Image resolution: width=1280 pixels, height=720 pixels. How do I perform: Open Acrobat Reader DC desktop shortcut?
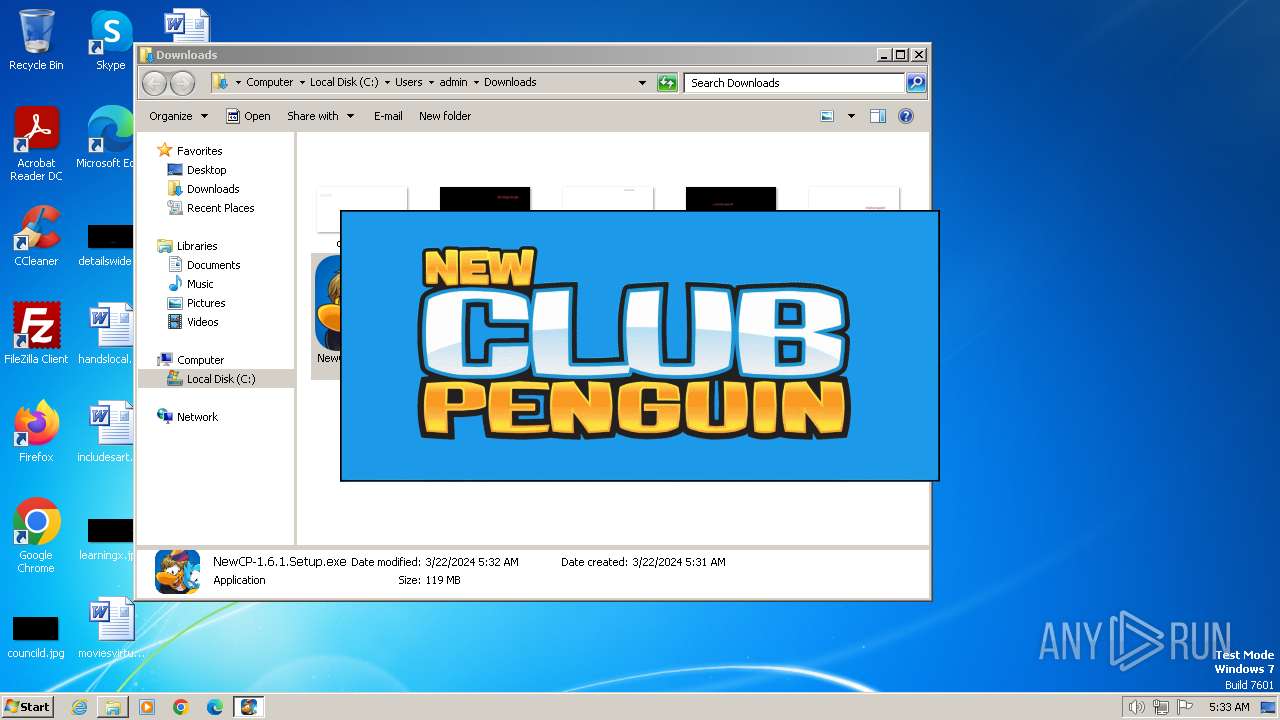(36, 144)
